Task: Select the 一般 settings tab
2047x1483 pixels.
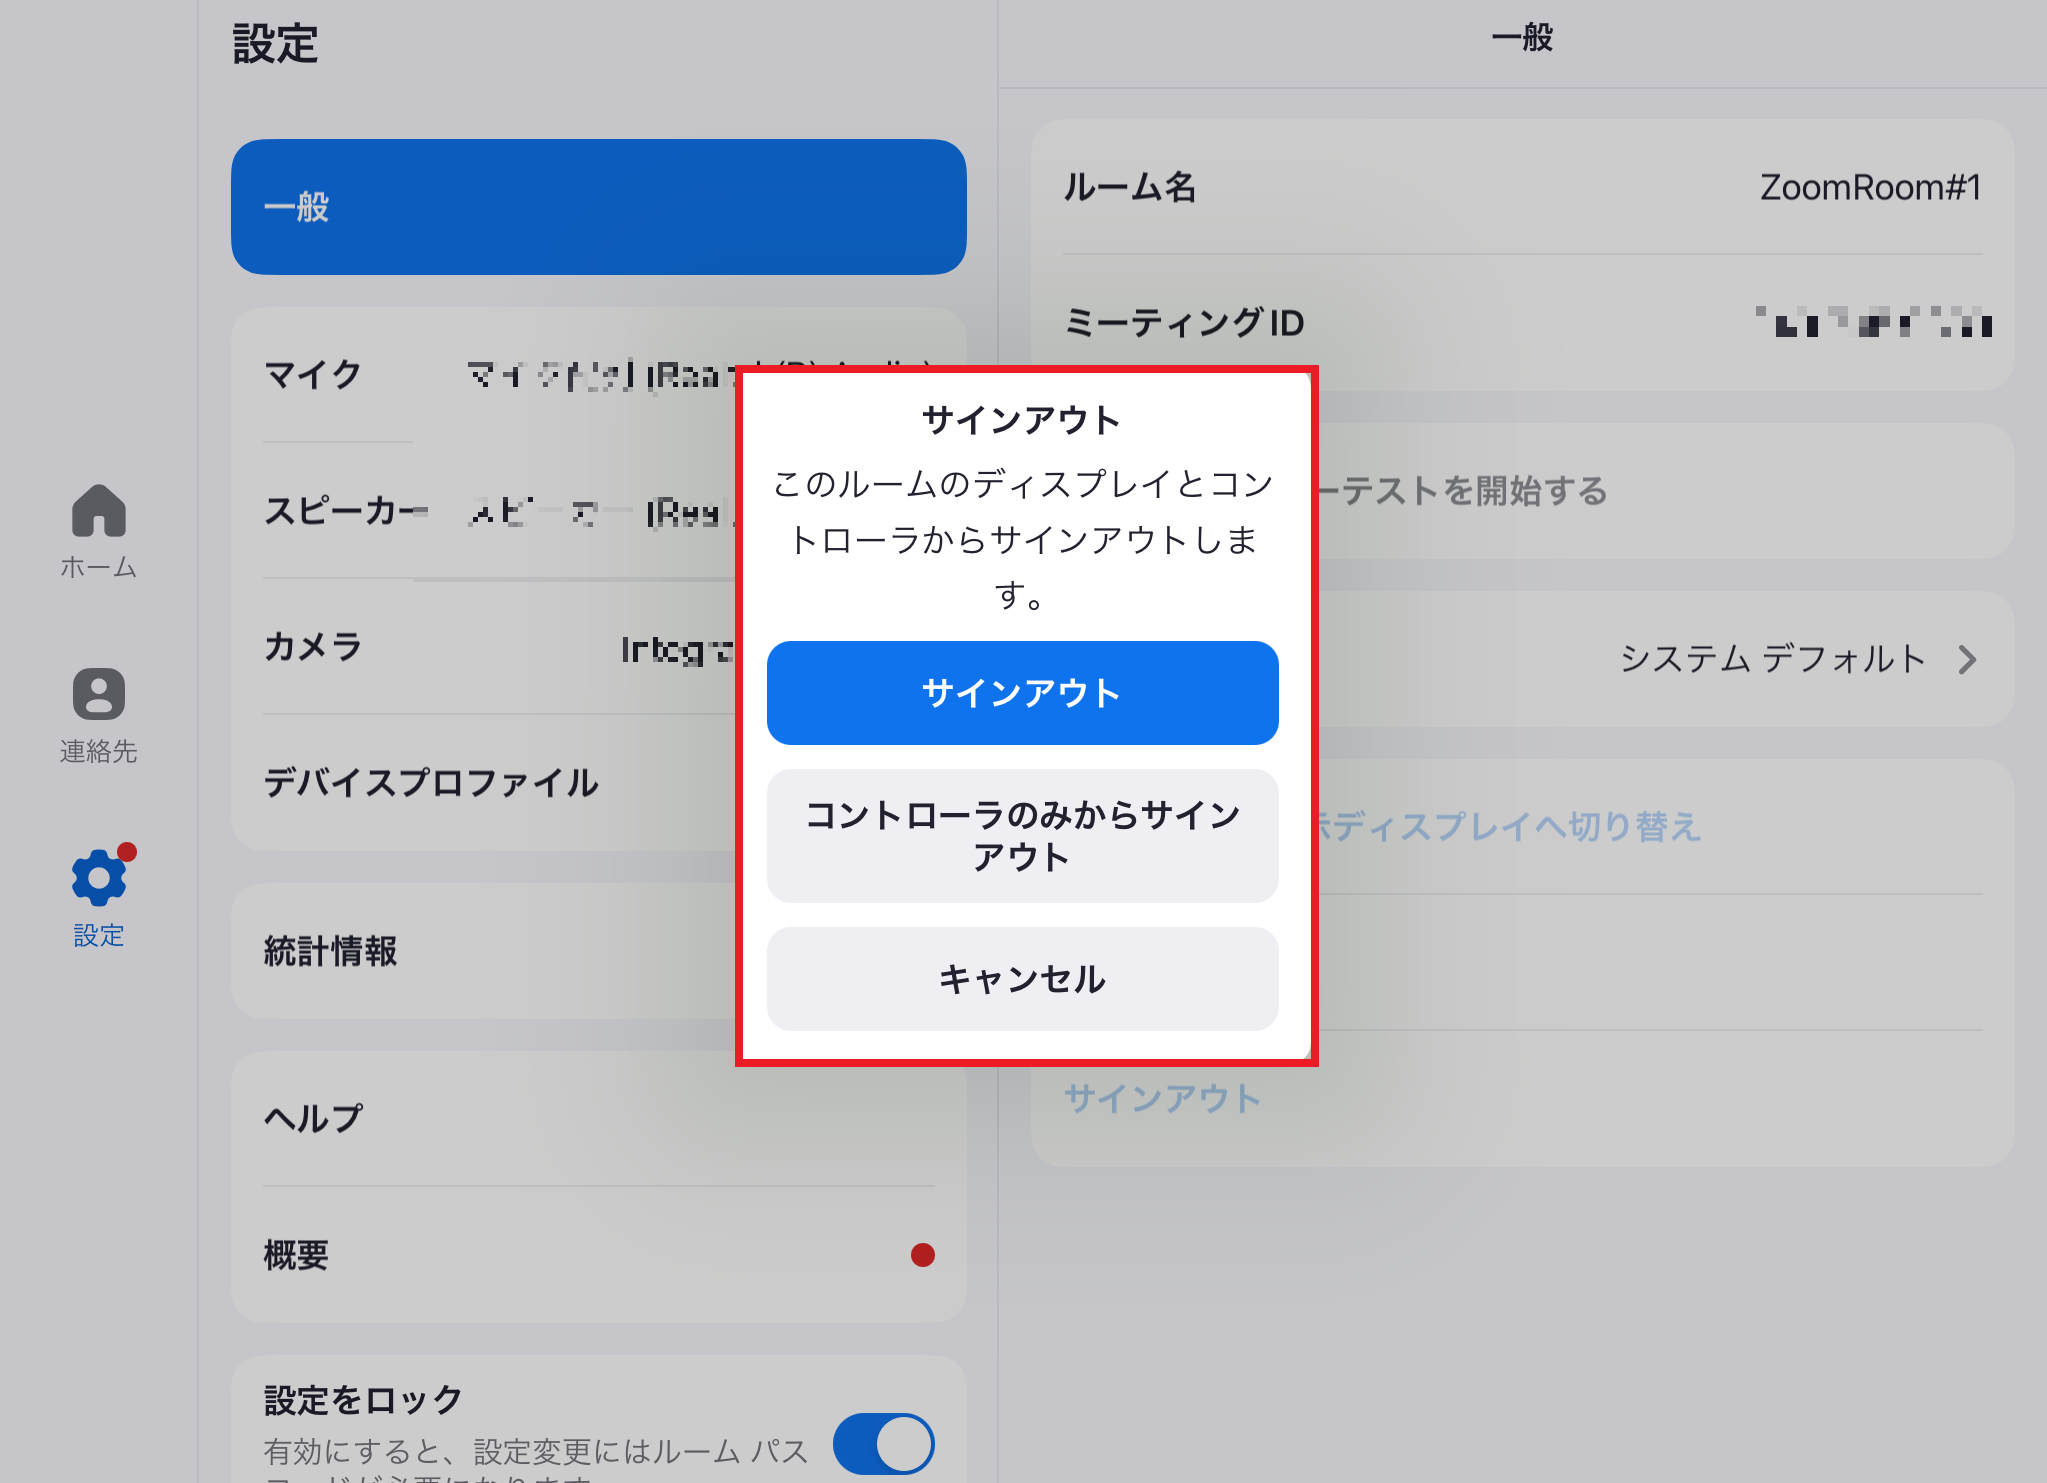Action: pyautogui.click(x=598, y=207)
